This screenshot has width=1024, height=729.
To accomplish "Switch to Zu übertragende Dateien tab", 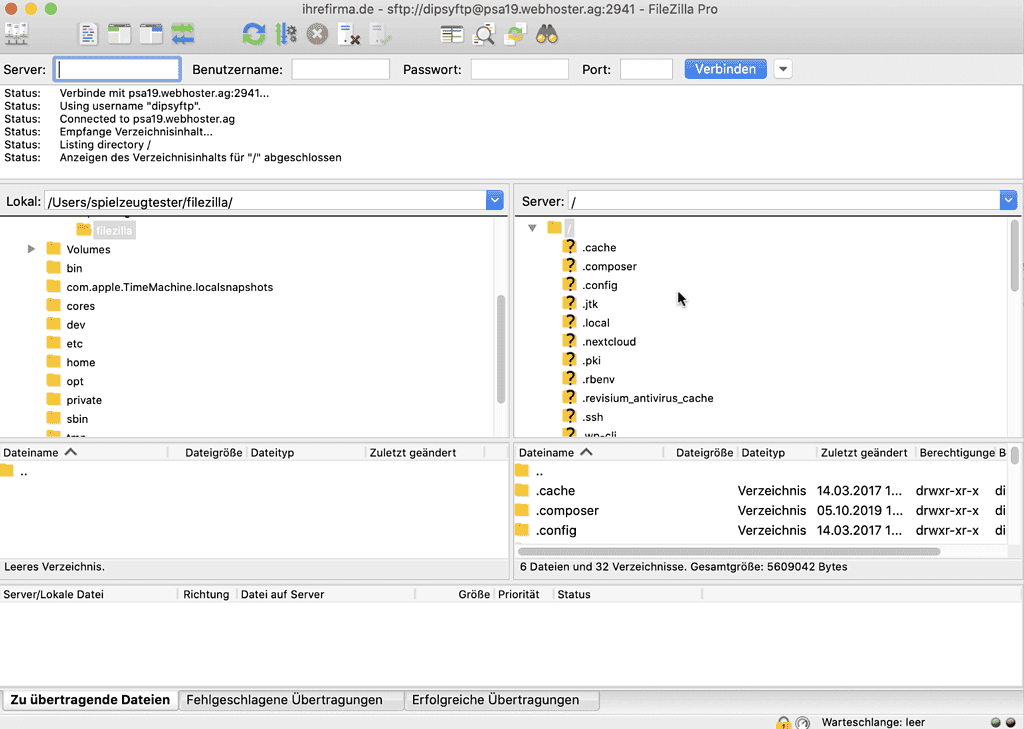I will (x=90, y=700).
